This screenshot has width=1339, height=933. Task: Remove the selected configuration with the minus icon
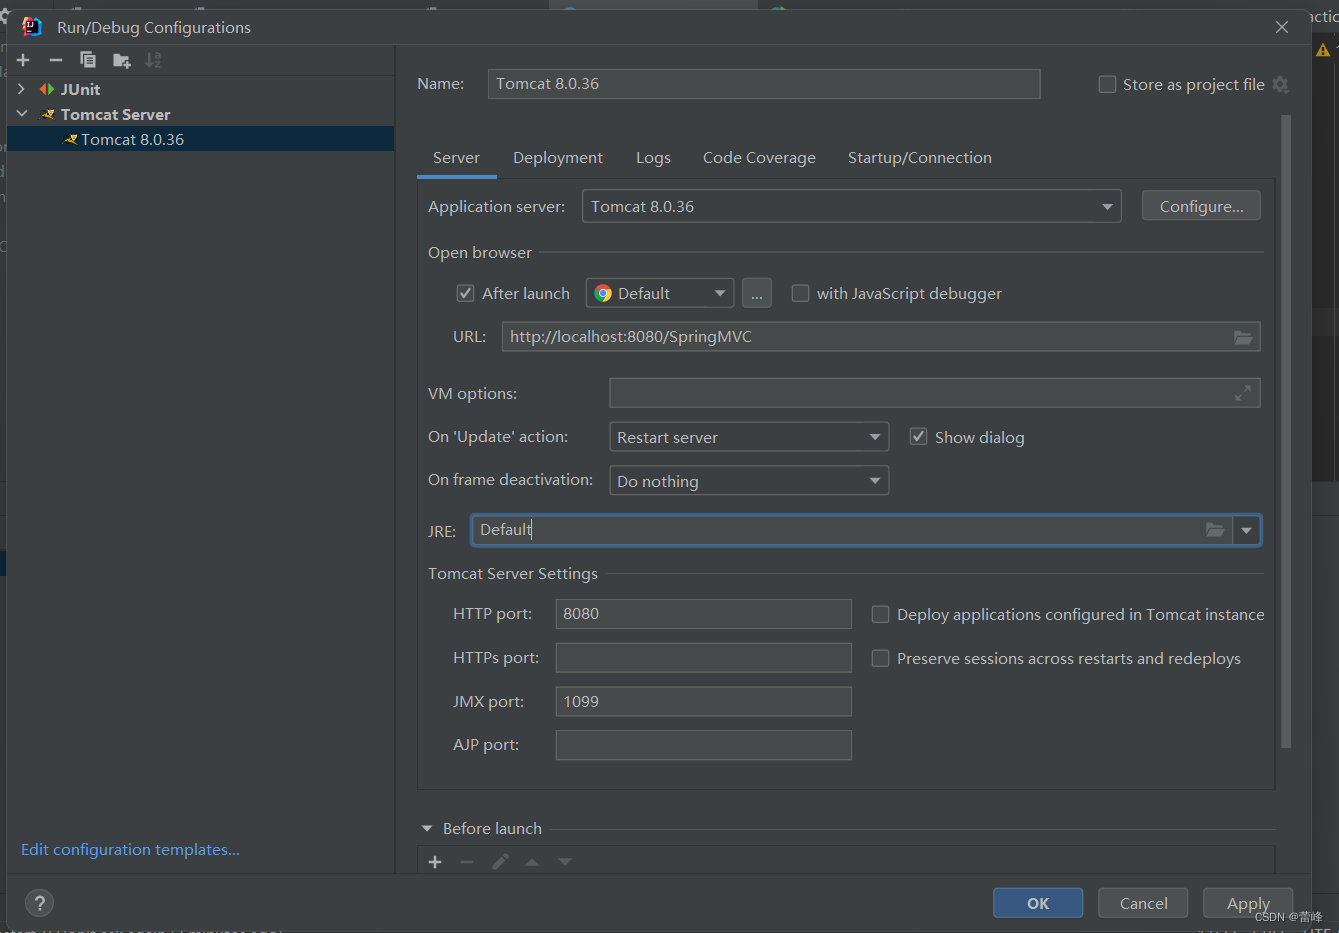[56, 60]
